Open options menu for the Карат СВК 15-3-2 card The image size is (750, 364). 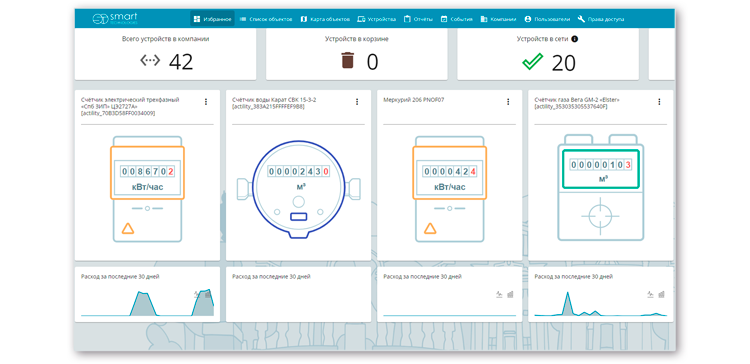tap(357, 101)
